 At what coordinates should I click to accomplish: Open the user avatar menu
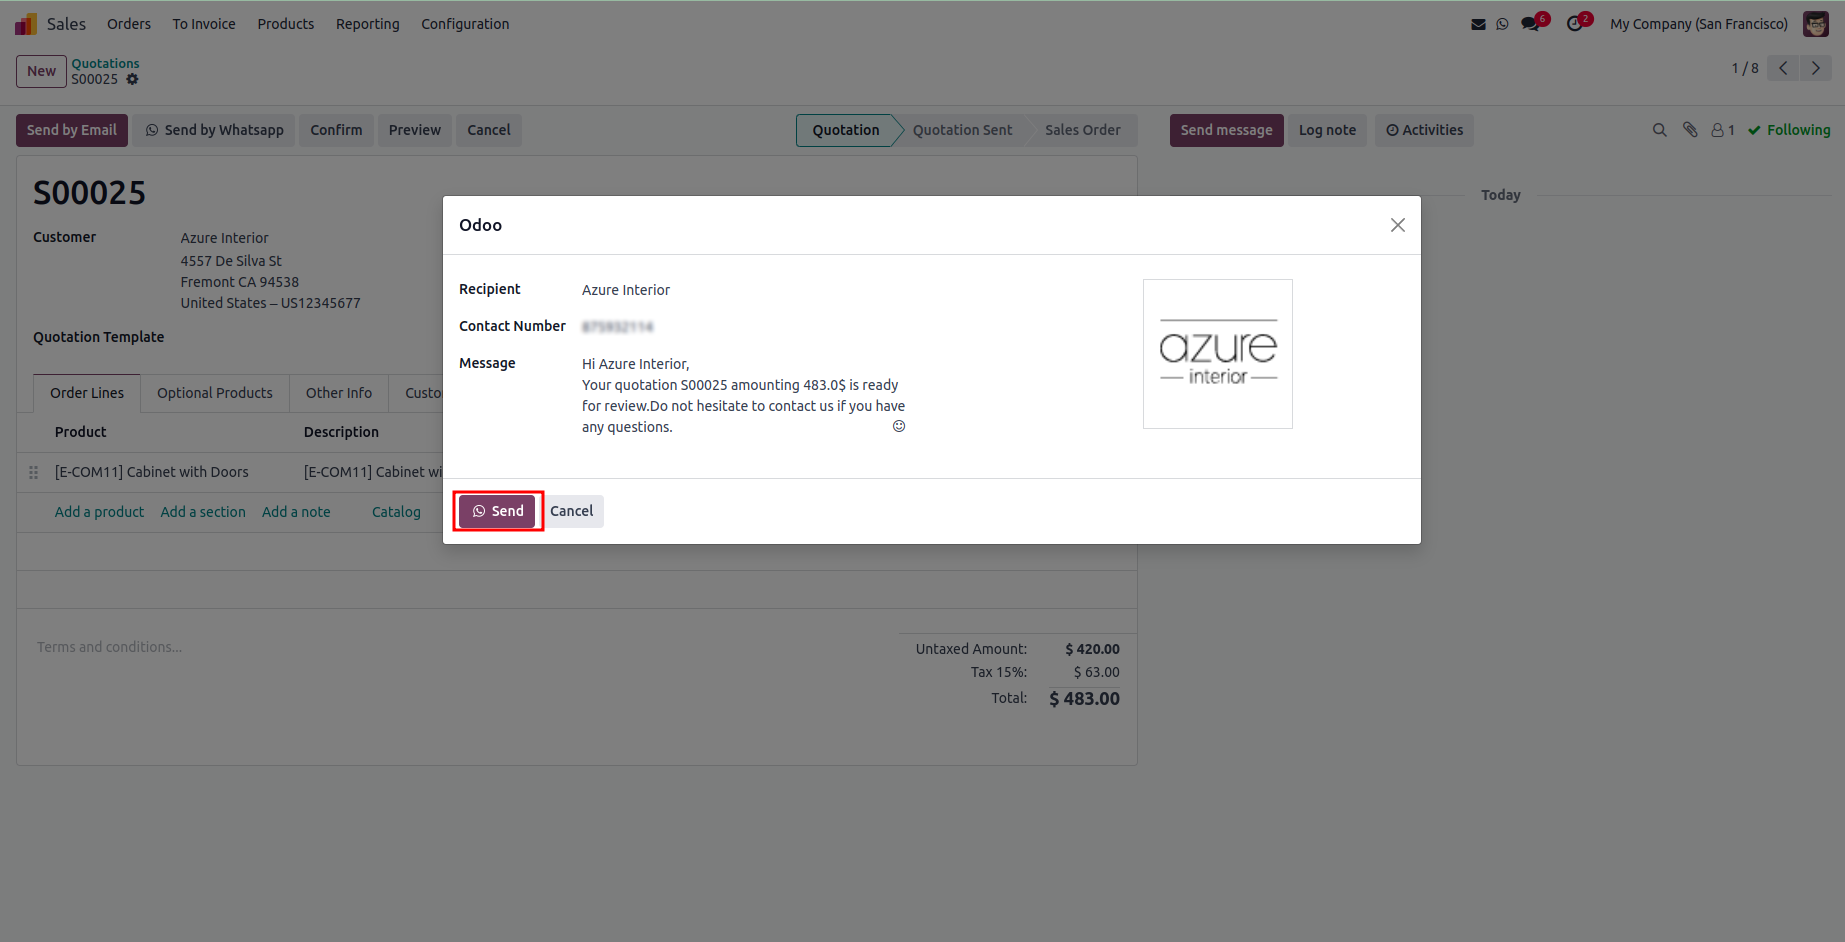(1815, 24)
